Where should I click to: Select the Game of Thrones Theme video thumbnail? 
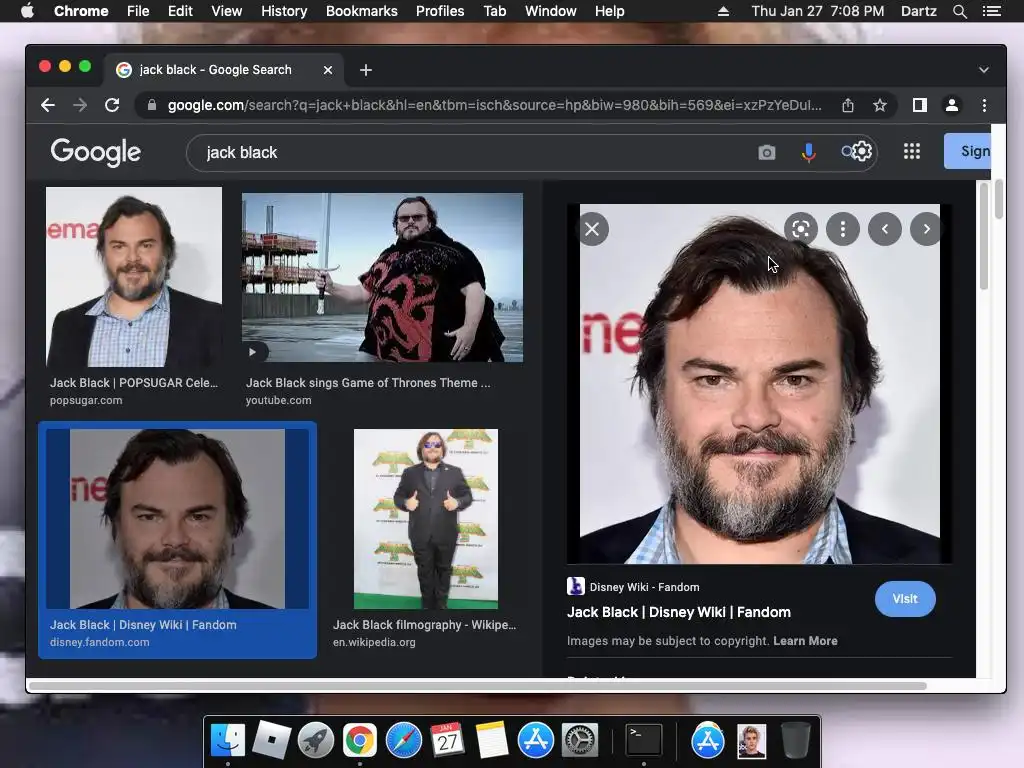click(382, 277)
